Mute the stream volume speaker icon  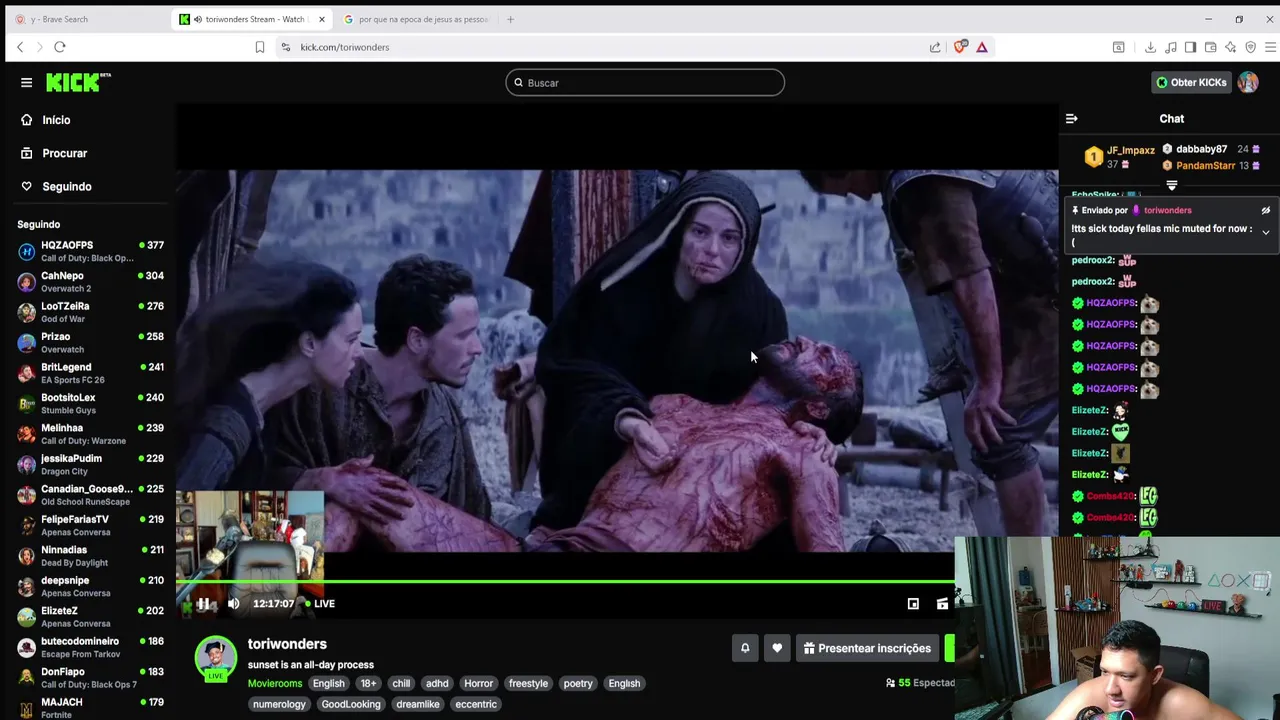(x=233, y=603)
